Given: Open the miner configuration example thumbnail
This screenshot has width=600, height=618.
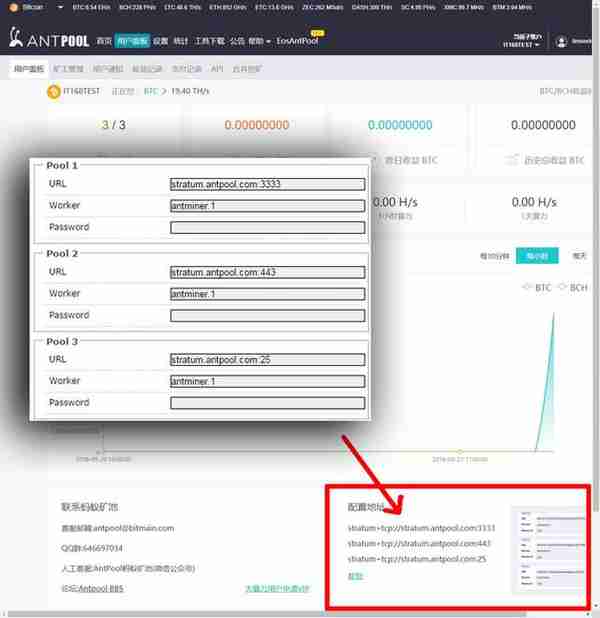Looking at the screenshot, I should click(x=549, y=549).
